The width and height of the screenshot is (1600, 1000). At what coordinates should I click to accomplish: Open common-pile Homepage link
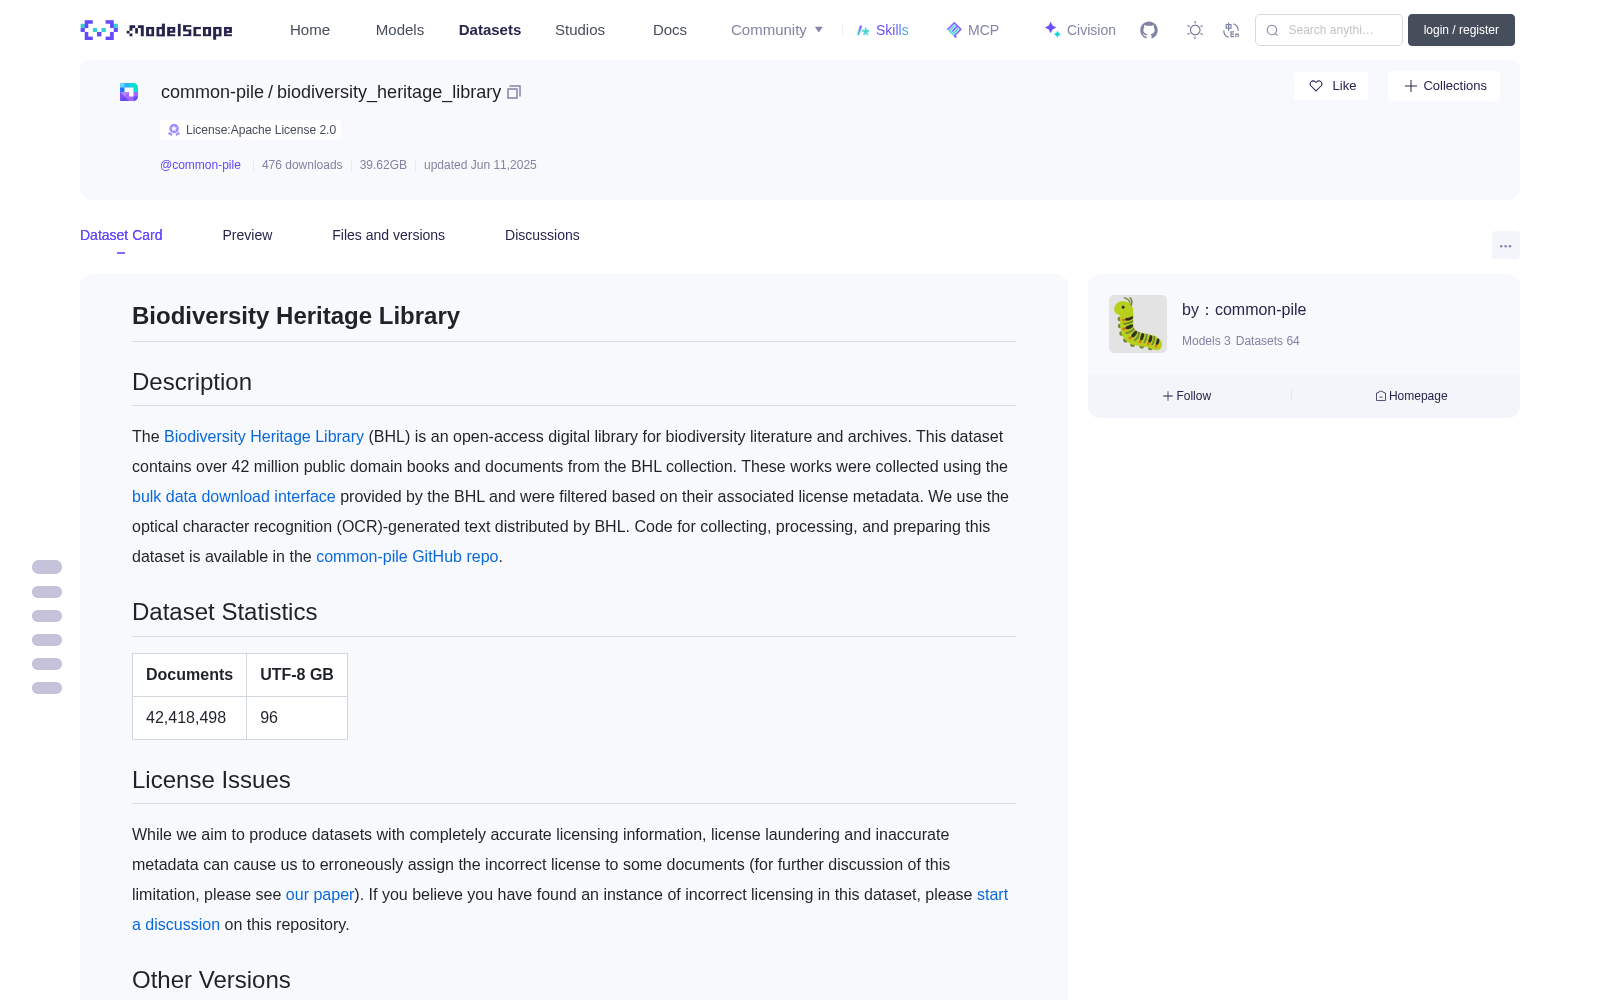1411,396
